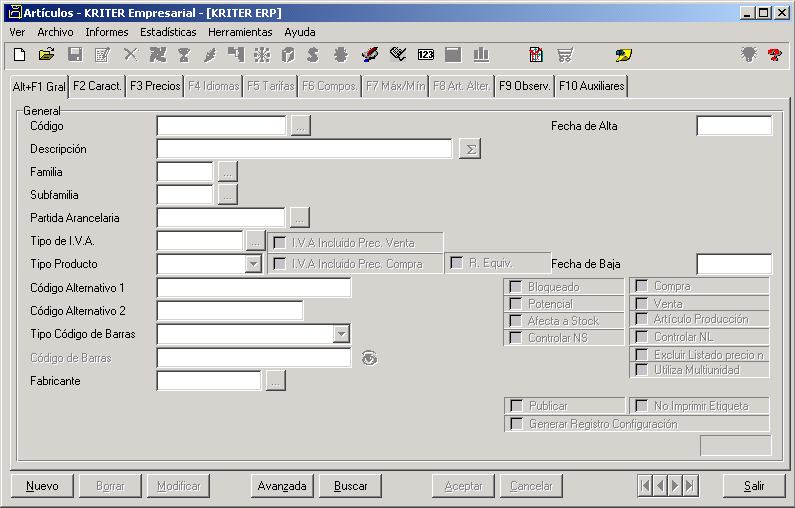Open Partida Arancelaria lookup ellipsis button
Viewport: 795px width, 508px height.
pyautogui.click(x=300, y=217)
